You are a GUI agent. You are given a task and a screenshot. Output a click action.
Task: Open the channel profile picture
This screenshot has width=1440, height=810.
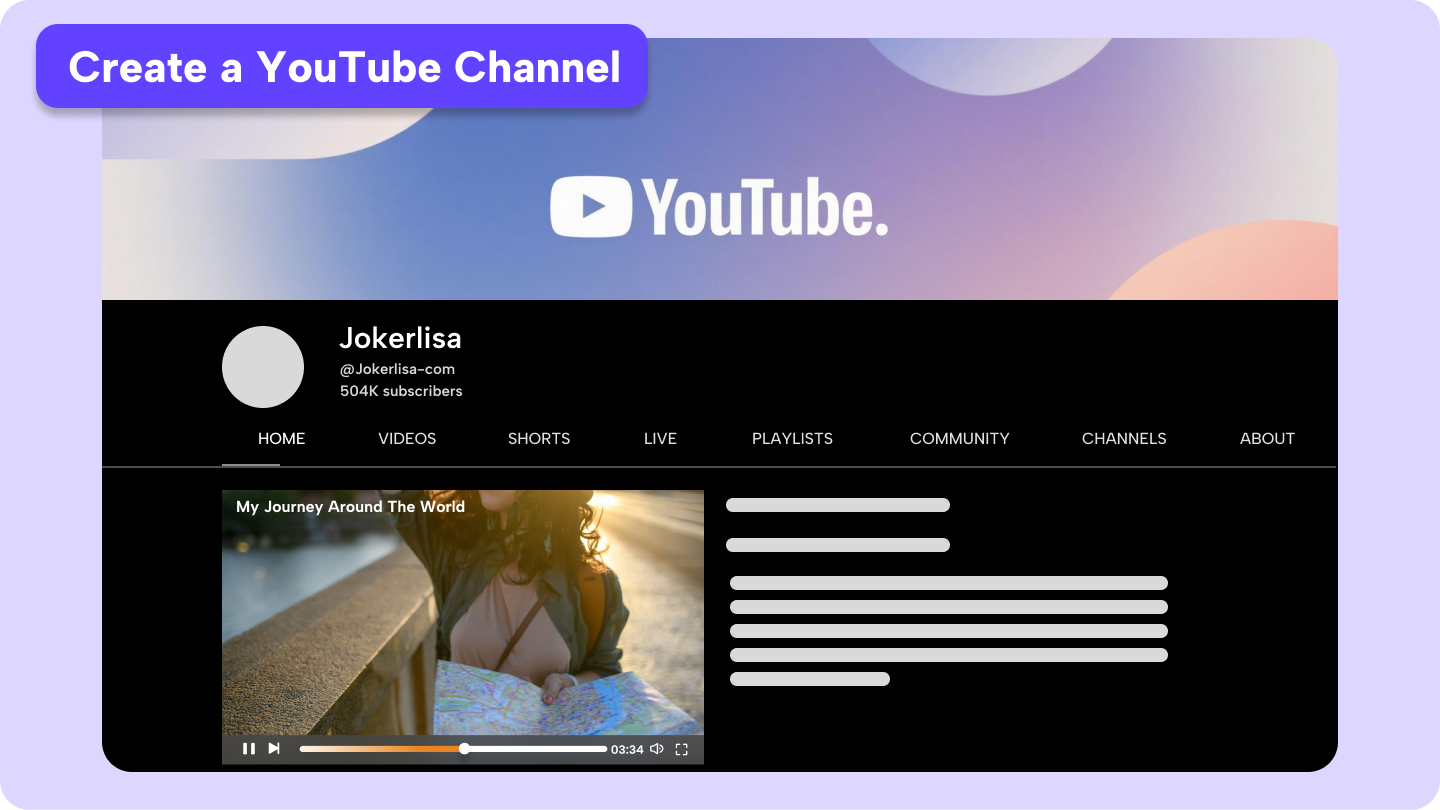click(262, 367)
